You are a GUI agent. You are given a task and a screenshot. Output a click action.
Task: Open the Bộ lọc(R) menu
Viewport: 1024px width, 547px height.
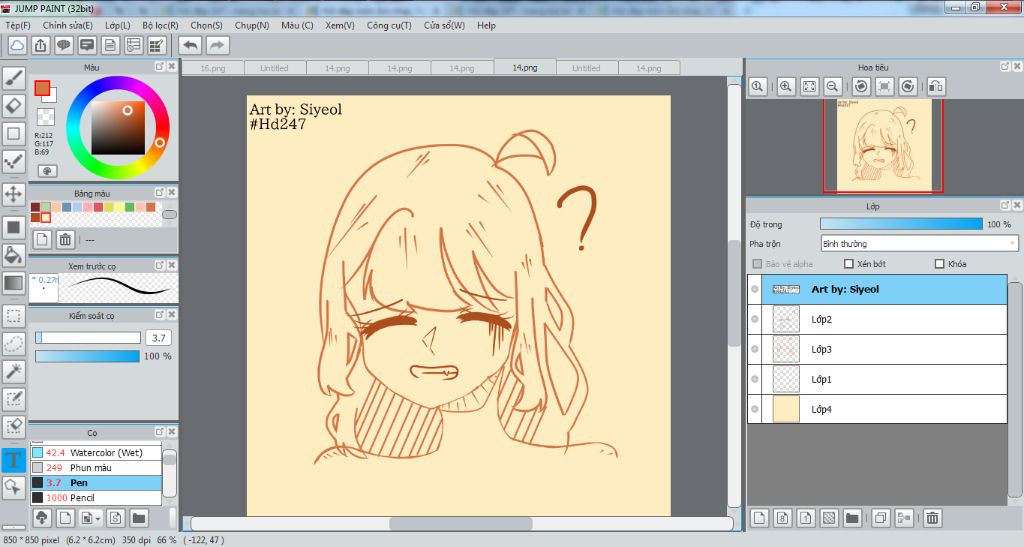(x=160, y=25)
